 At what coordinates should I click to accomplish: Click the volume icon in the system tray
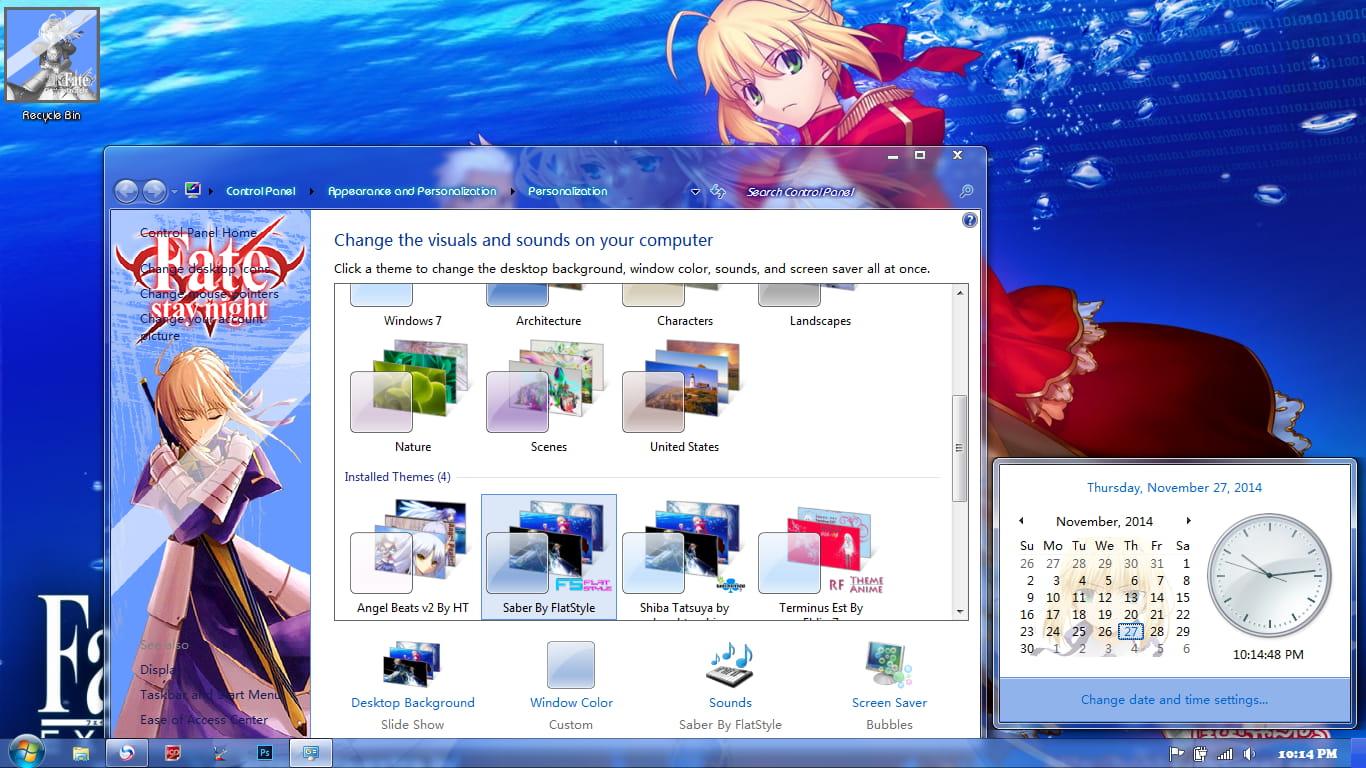(1249, 754)
